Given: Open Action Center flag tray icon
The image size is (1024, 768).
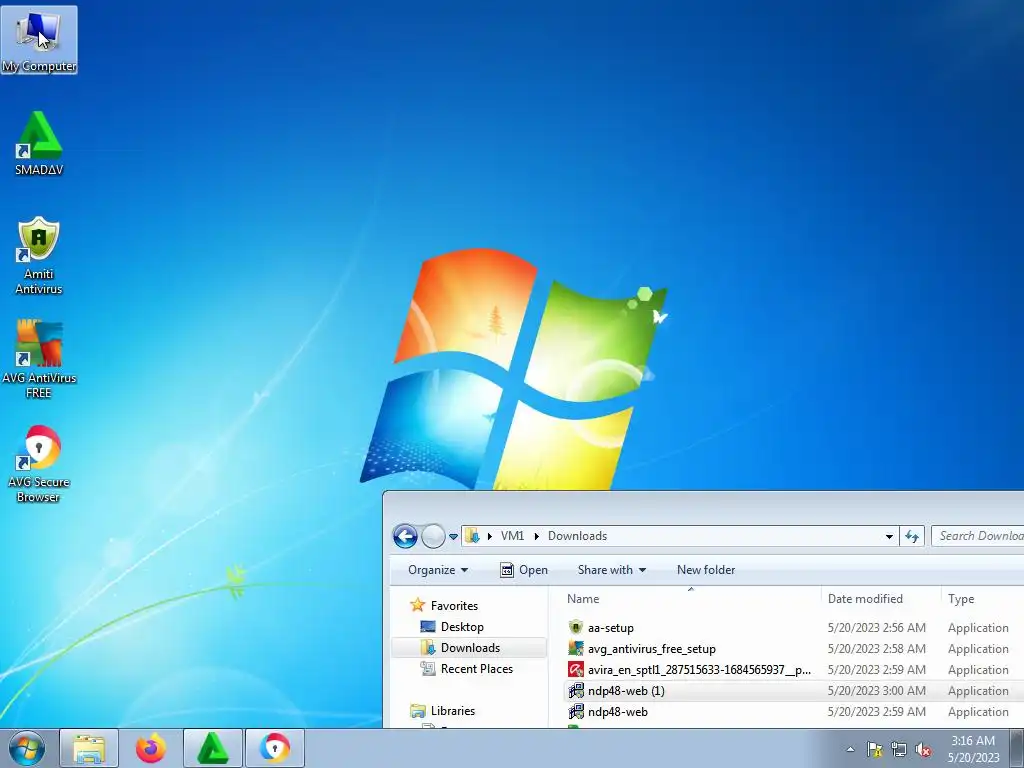Looking at the screenshot, I should click(874, 749).
